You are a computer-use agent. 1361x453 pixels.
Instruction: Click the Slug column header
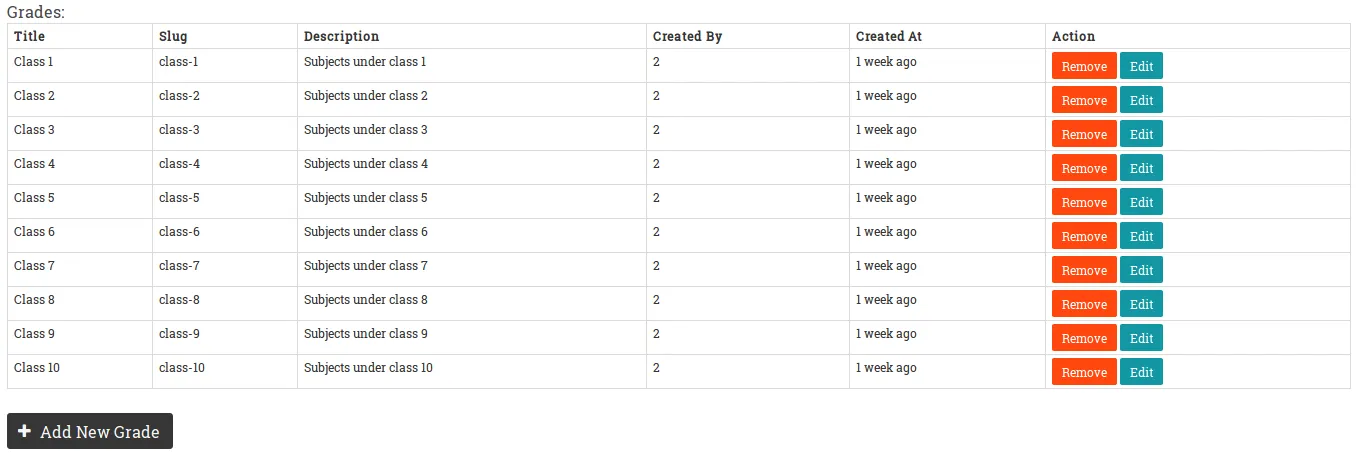point(173,36)
